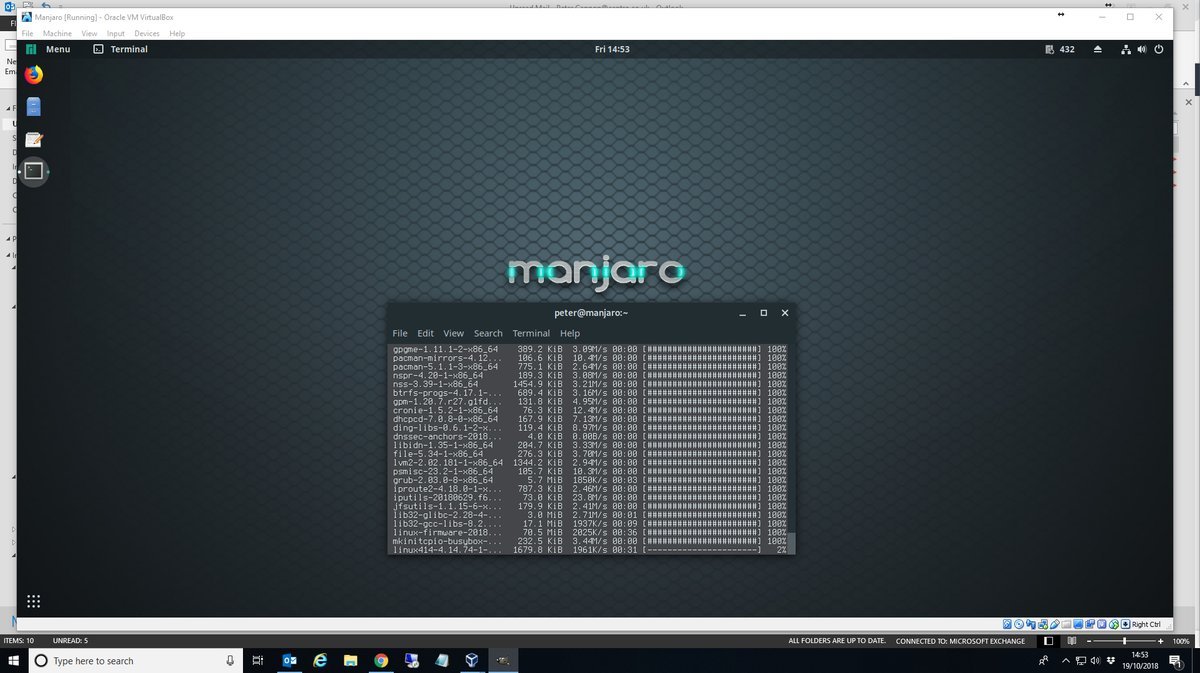1200x673 pixels.
Task: Click VirtualBox audio status icon
Action: click(x=1030, y=624)
